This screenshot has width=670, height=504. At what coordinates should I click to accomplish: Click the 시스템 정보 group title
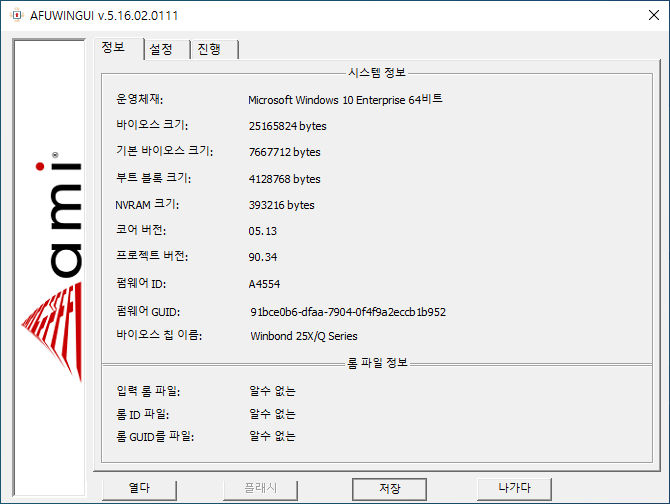coord(377,73)
